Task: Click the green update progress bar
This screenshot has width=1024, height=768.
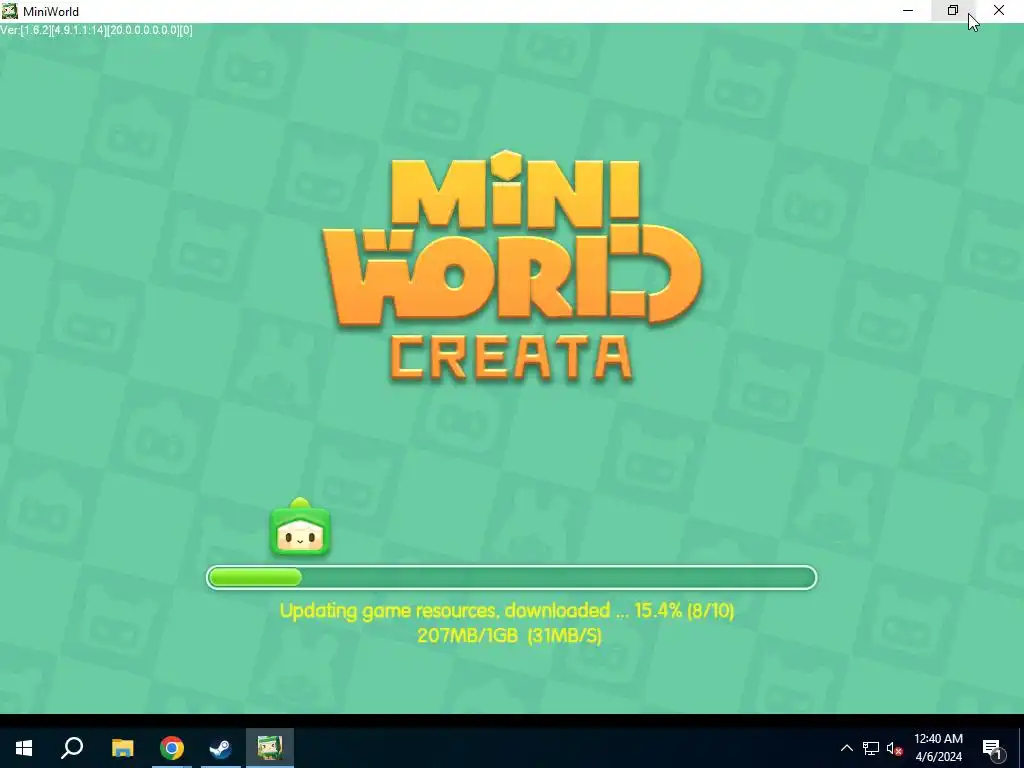Action: coord(511,577)
